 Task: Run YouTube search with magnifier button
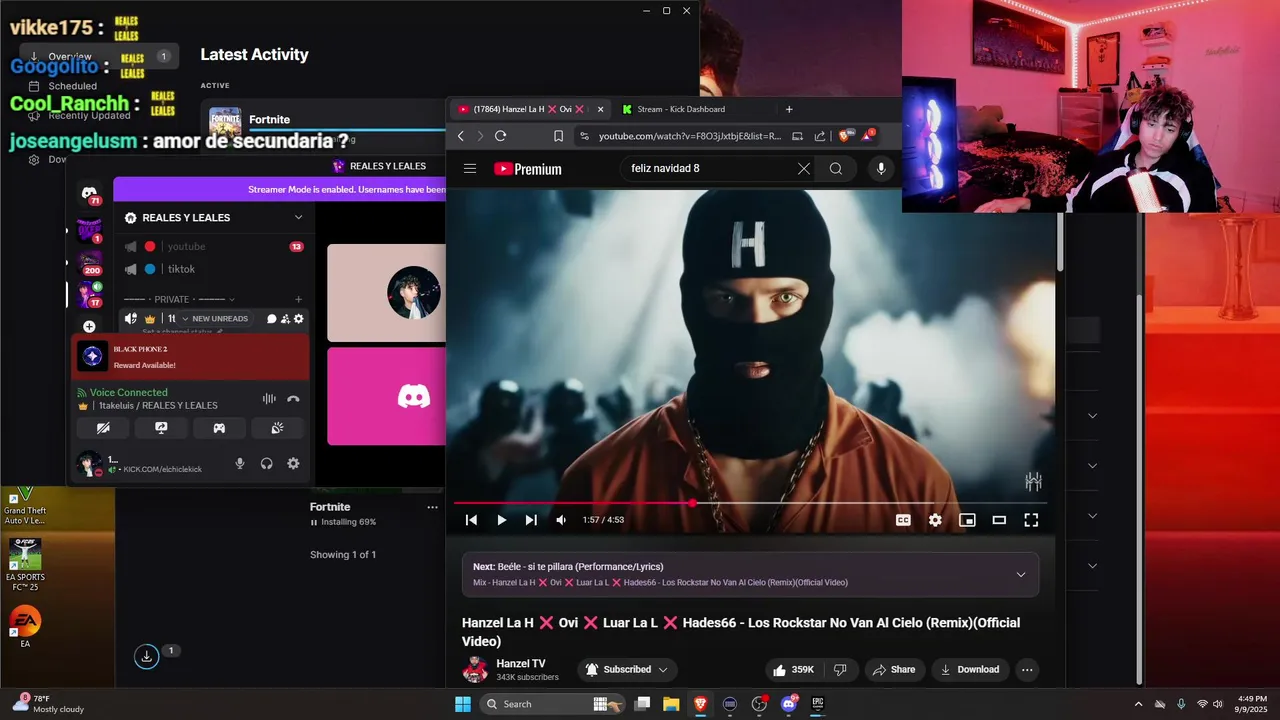(836, 168)
